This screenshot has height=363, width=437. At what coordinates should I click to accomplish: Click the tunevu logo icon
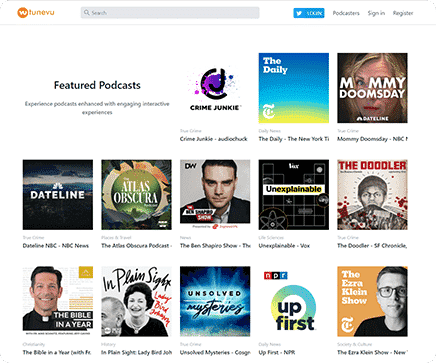[22, 13]
